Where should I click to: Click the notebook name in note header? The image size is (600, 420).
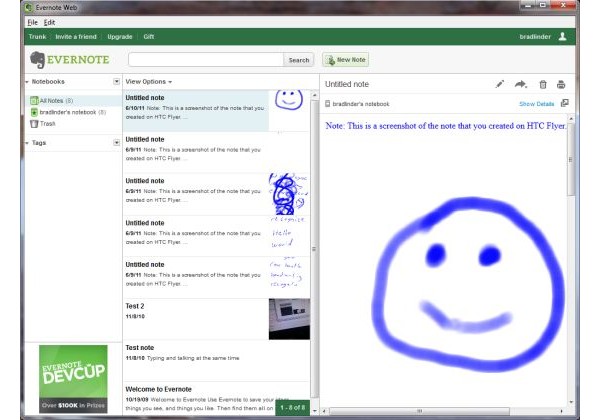coord(361,104)
